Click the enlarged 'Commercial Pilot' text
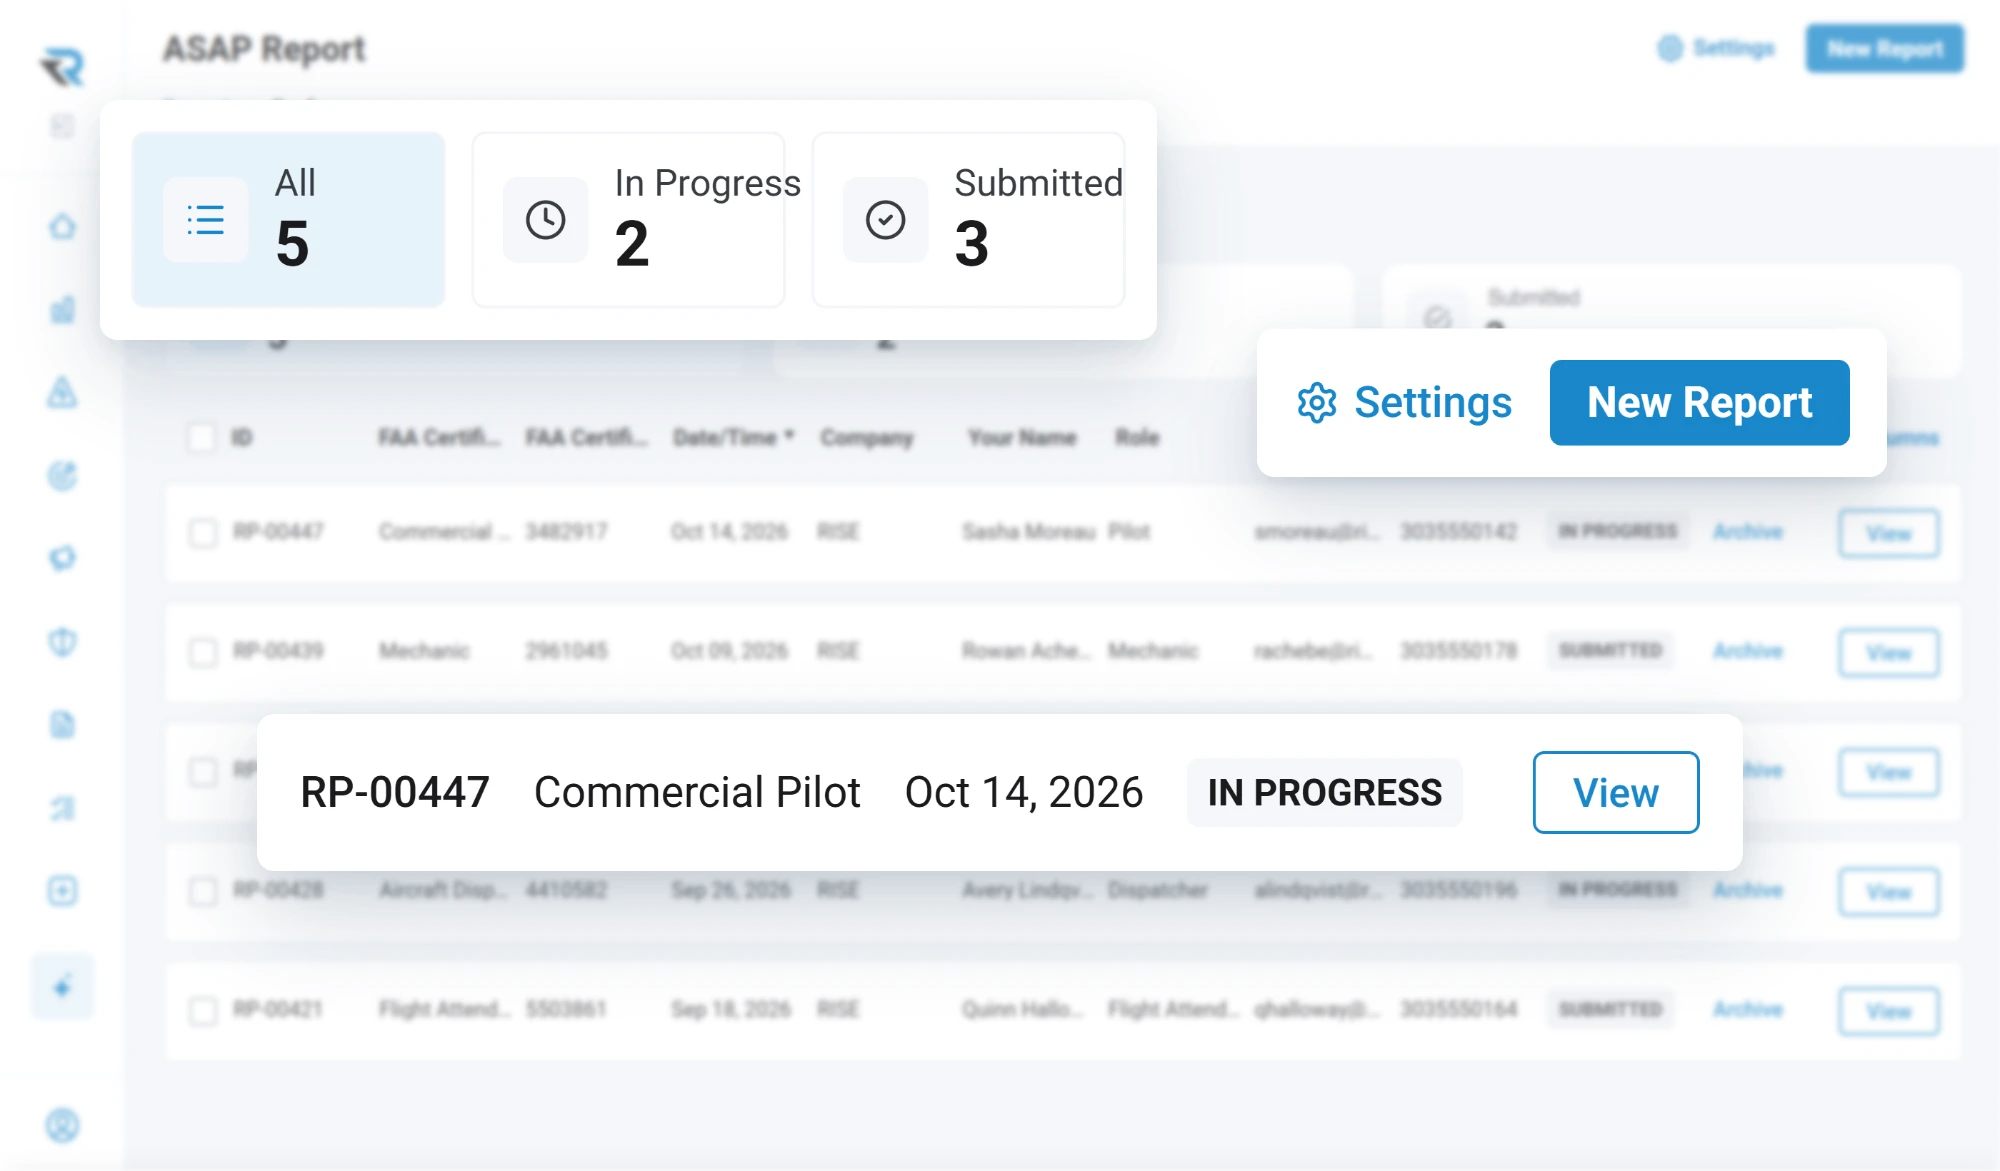The height and width of the screenshot is (1171, 2000). click(x=697, y=792)
